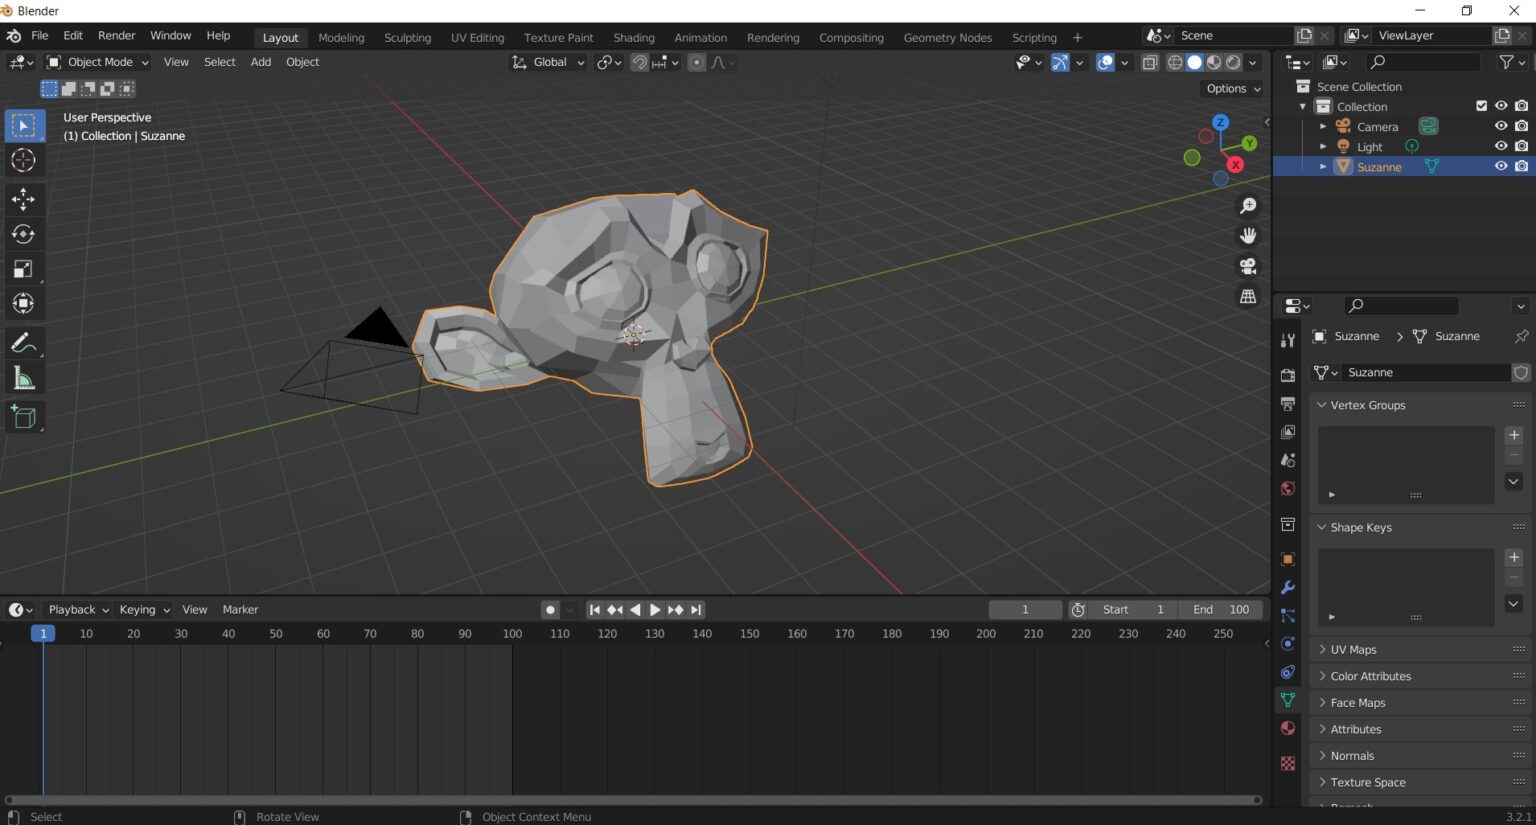Viewport: 1536px width, 825px height.
Task: Open the Object Mode dropdown
Action: [x=98, y=62]
